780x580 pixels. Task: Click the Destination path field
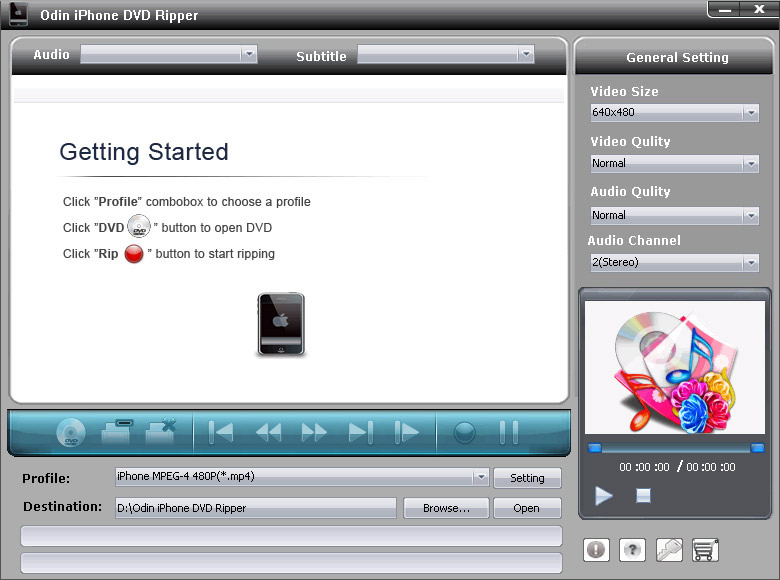click(256, 508)
